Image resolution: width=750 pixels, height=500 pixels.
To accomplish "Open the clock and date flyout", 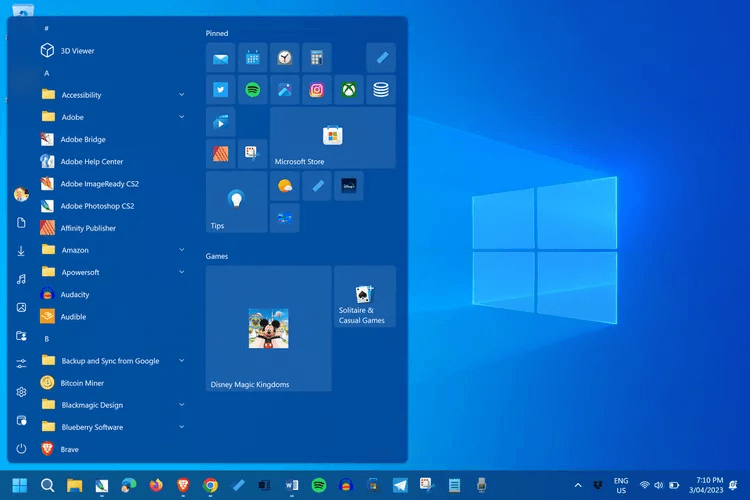I will (706, 485).
